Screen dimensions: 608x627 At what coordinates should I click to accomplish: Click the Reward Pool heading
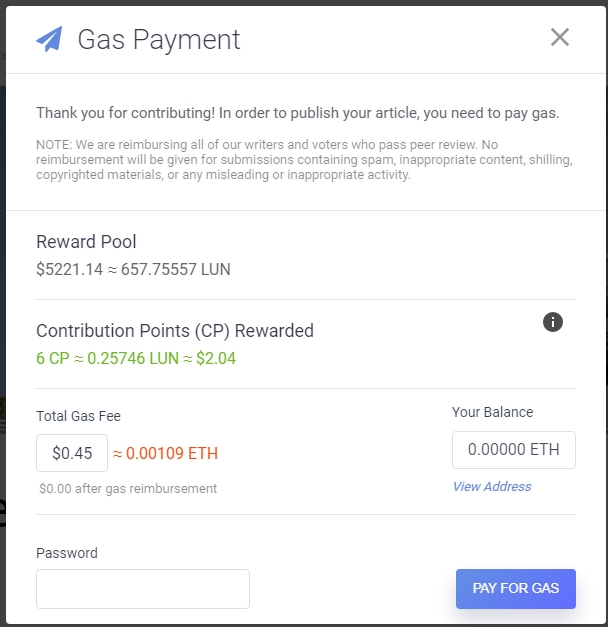click(x=86, y=242)
